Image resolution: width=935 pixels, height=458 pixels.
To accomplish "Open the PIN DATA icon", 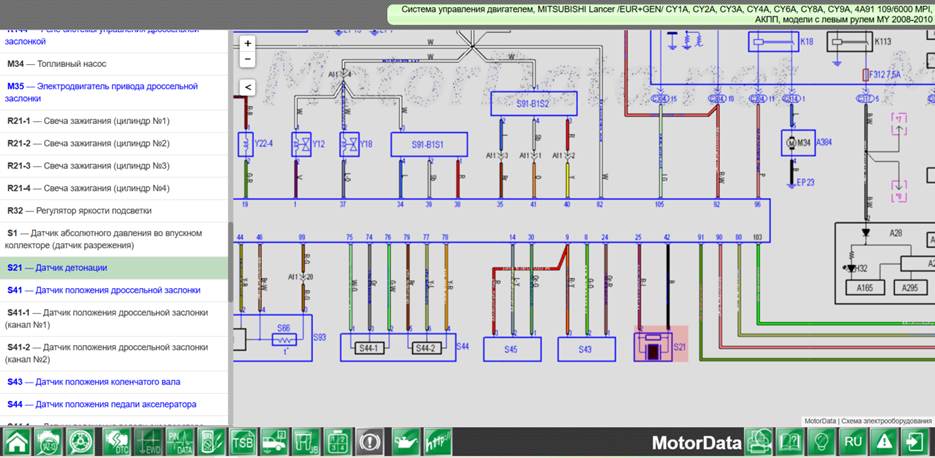I will coord(179,442).
